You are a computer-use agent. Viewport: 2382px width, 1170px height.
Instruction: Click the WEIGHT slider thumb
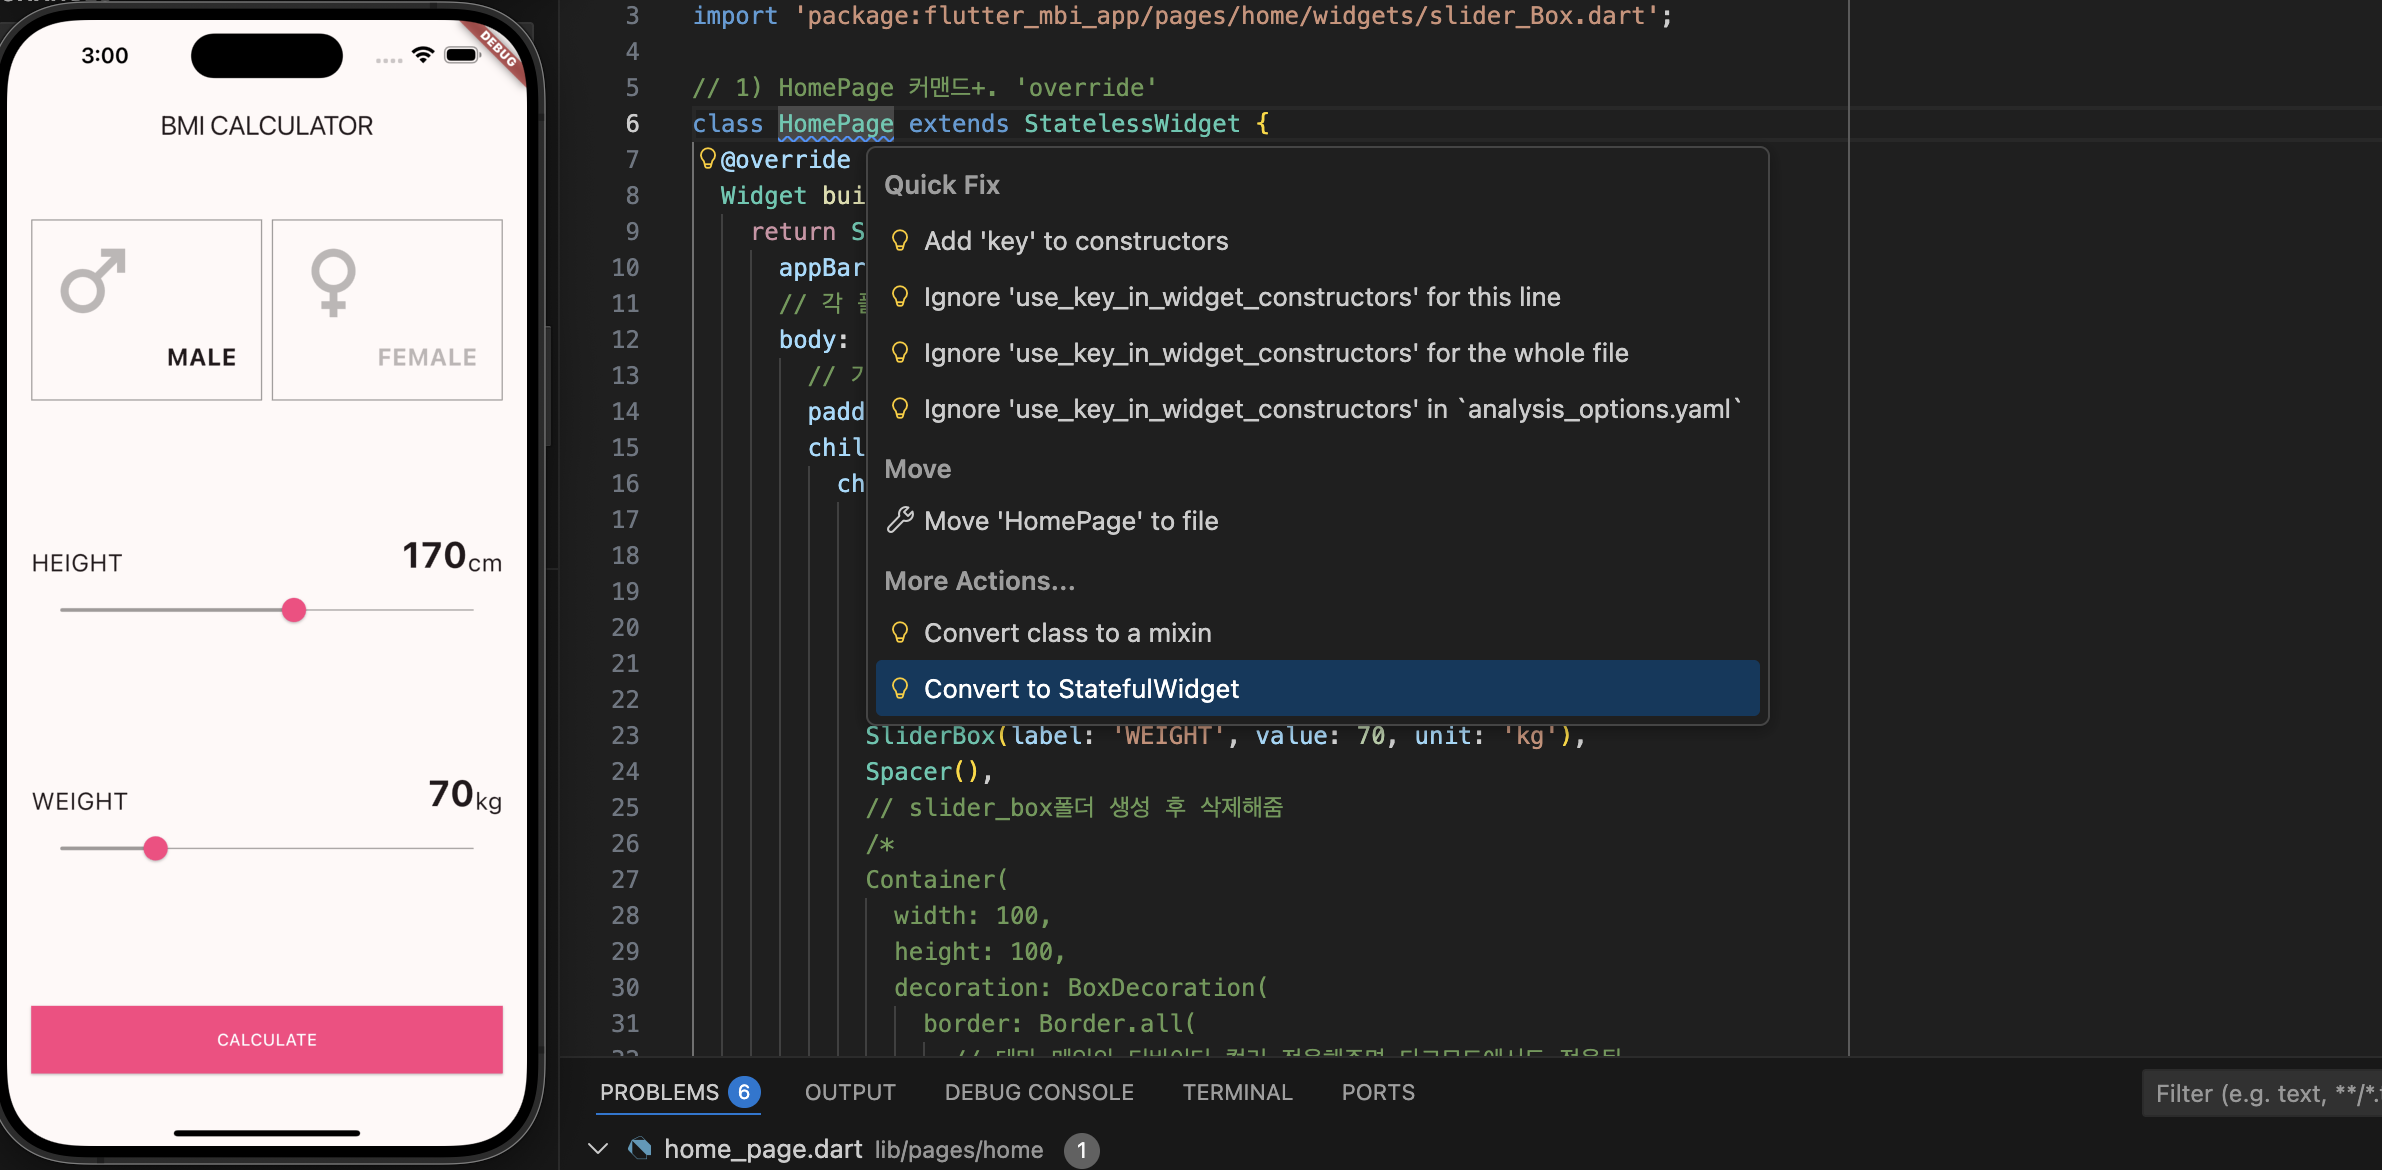pos(155,849)
